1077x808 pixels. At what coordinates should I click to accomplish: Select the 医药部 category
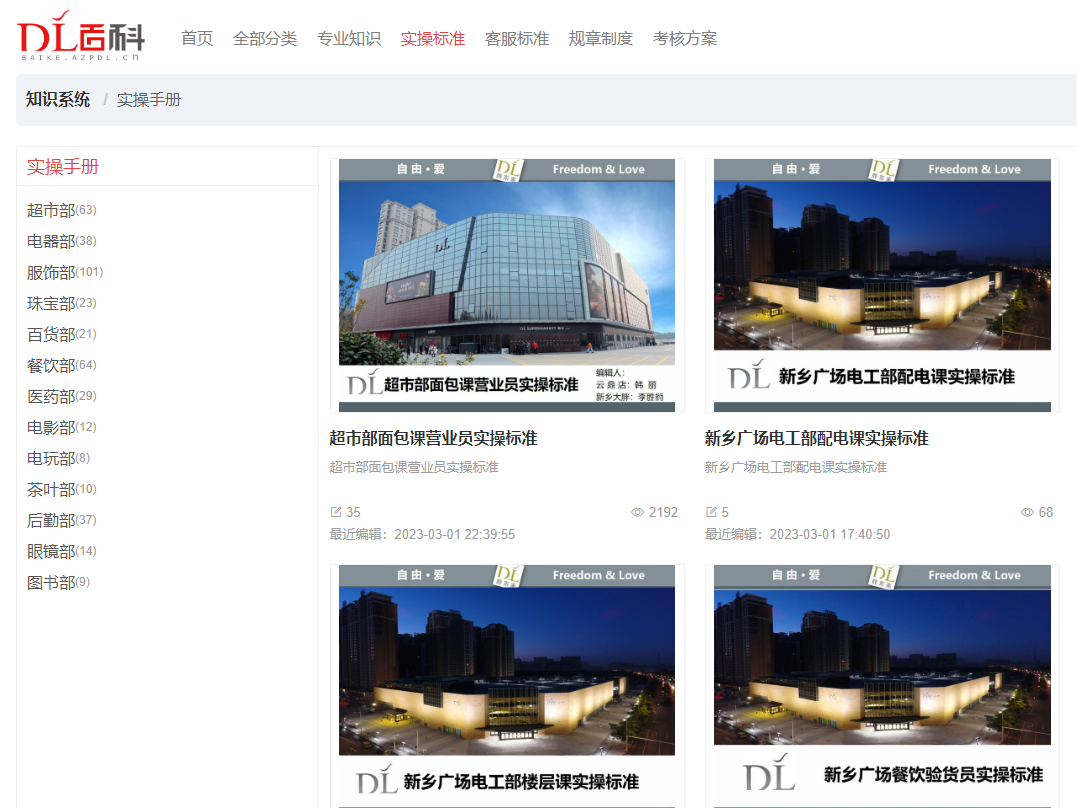pyautogui.click(x=50, y=396)
